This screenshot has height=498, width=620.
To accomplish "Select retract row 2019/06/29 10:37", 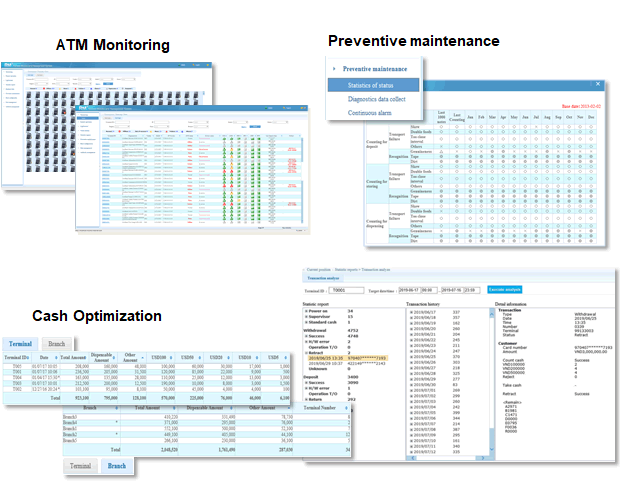I will pyautogui.click(x=347, y=364).
